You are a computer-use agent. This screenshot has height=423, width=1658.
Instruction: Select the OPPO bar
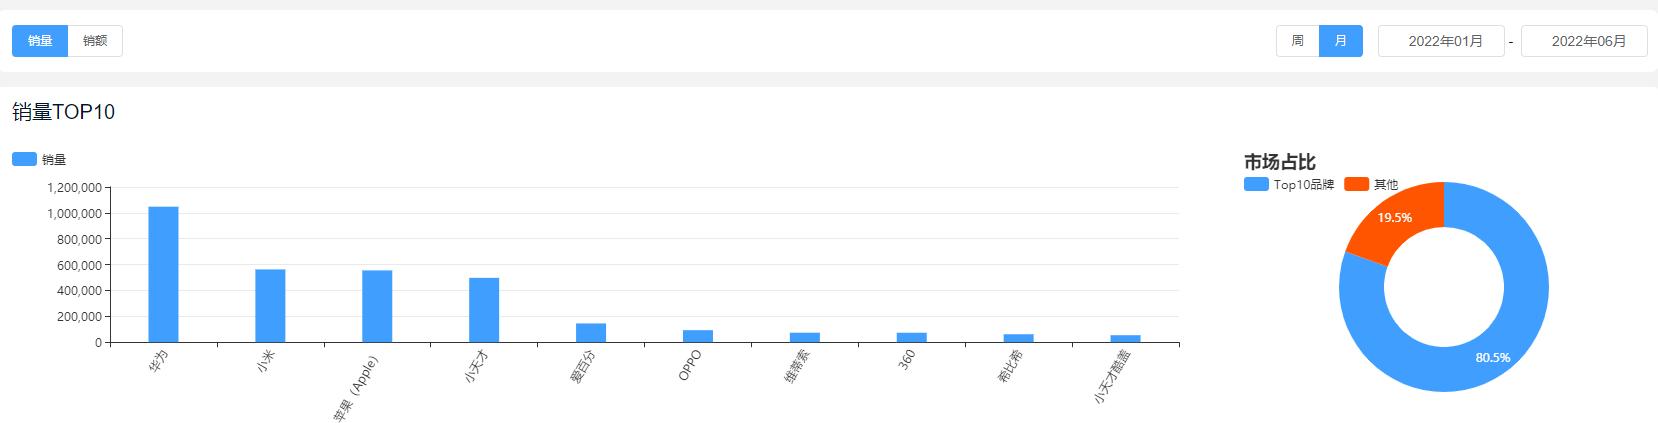coord(698,336)
